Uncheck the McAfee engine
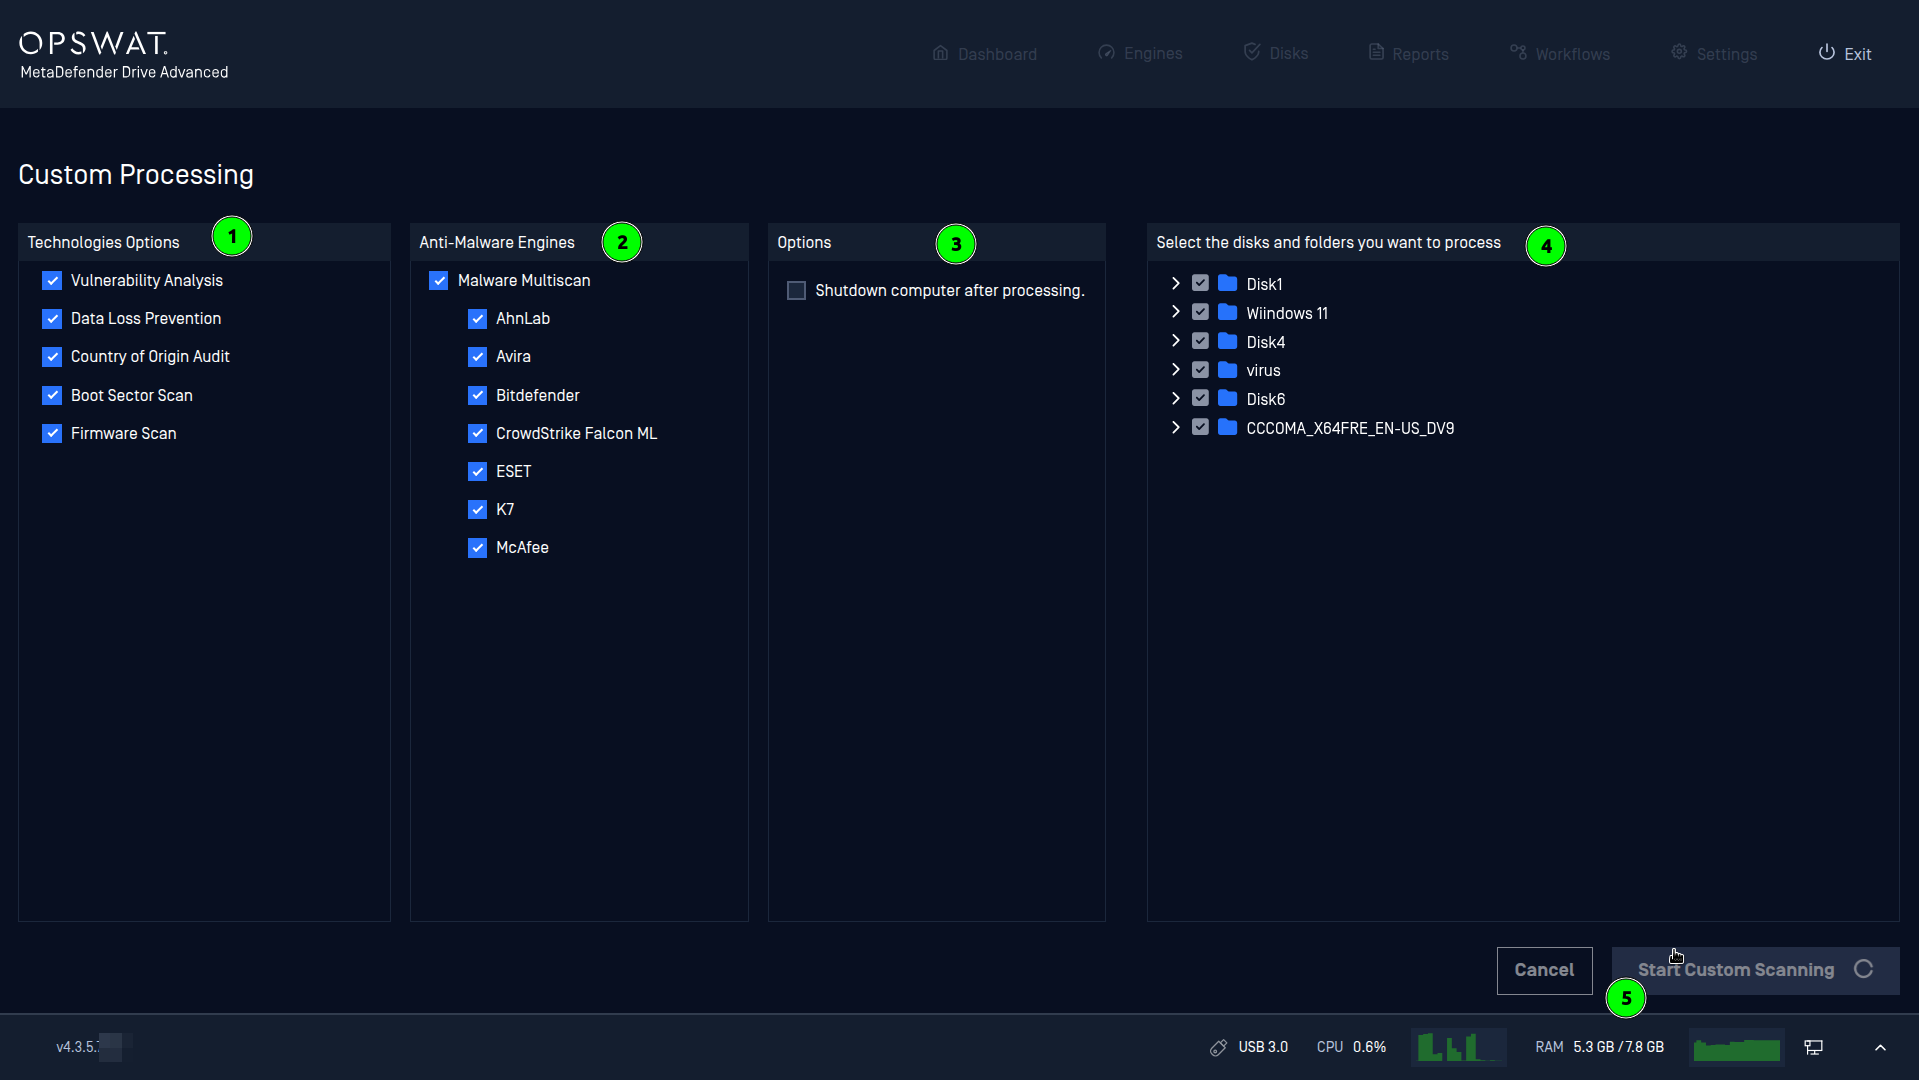Screen dimensions: 1919x1080 477,548
